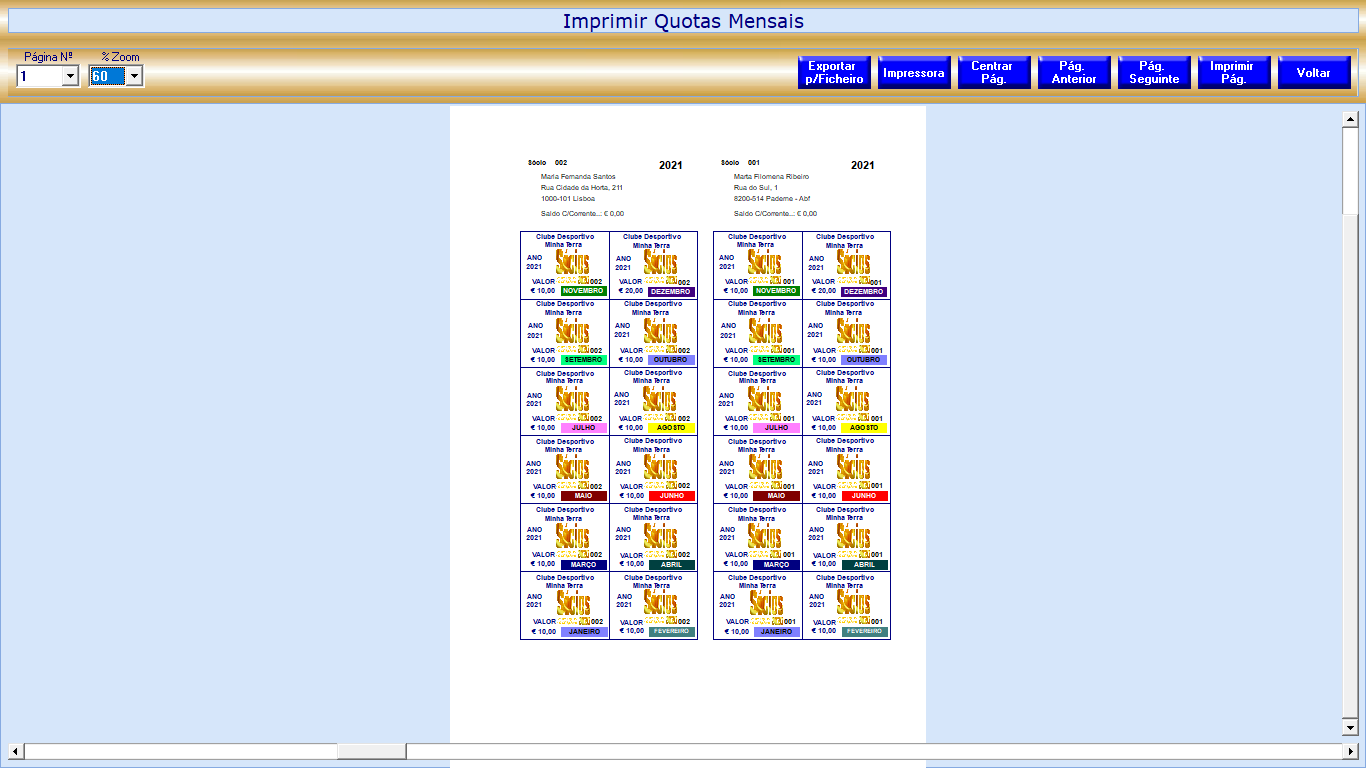Viewport: 1366px width, 768px height.
Task: Click the Exportar p/Ficheiro button
Action: tap(834, 73)
